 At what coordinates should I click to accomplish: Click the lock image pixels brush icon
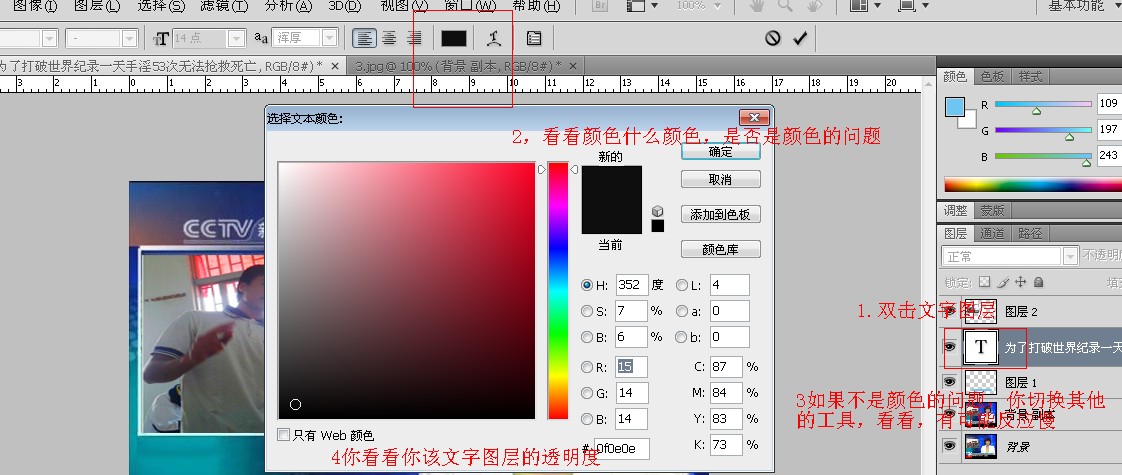(x=1003, y=282)
